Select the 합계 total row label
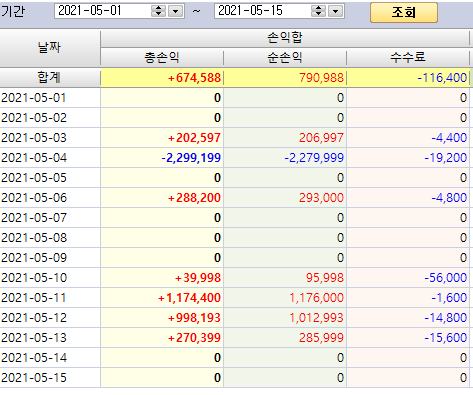This screenshot has height=395, width=473. click(x=50, y=78)
